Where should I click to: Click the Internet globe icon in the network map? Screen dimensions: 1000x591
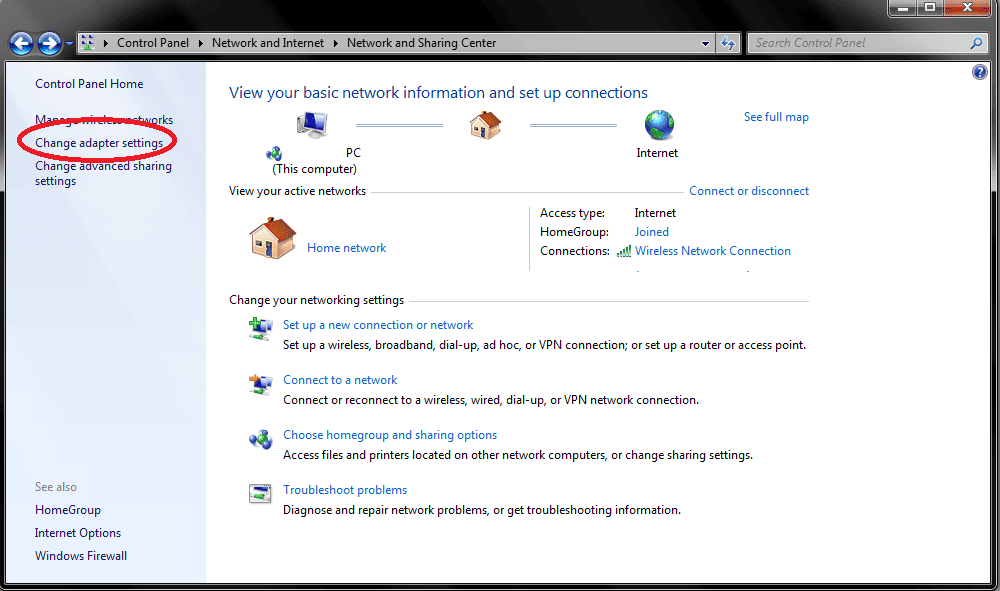(x=658, y=125)
